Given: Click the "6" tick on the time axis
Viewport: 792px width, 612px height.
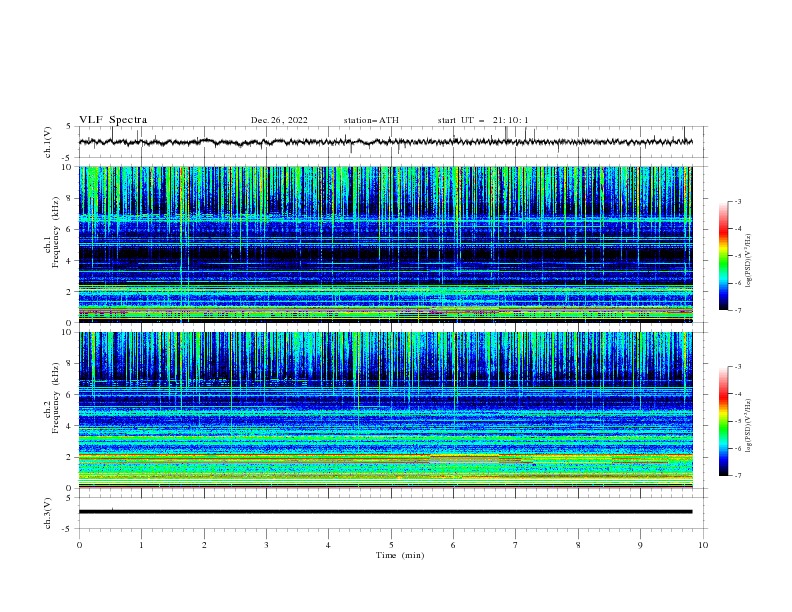Looking at the screenshot, I should coord(453,545).
